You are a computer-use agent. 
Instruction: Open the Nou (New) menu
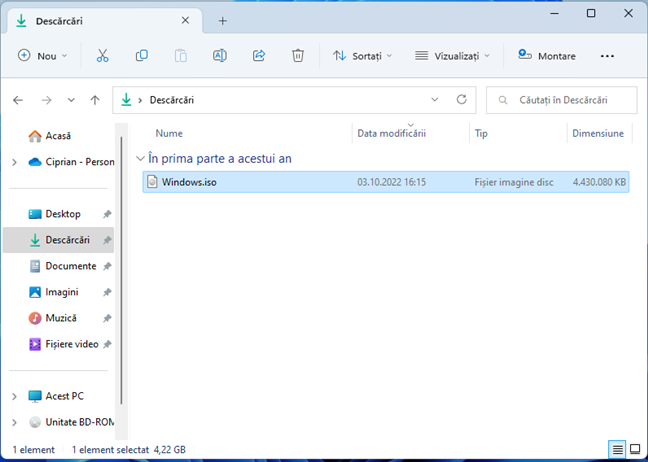pyautogui.click(x=42, y=55)
